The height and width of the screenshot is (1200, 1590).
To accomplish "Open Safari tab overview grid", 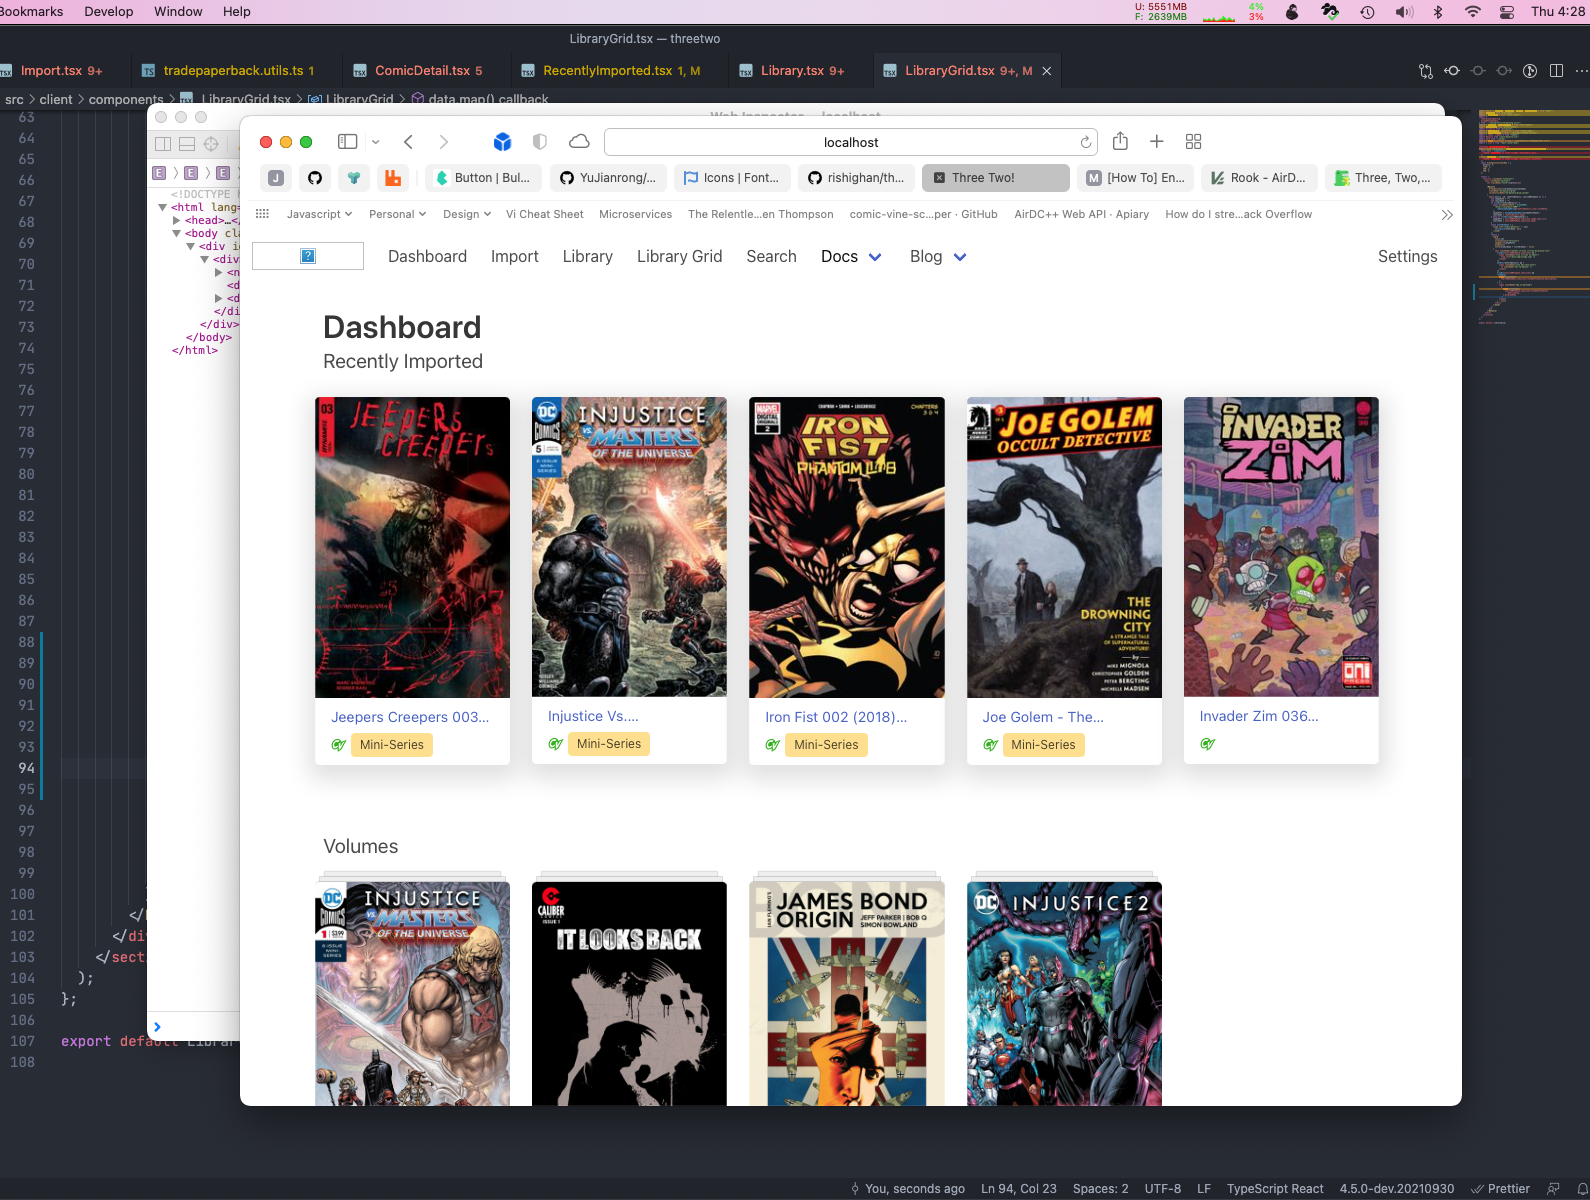I will point(1193,141).
